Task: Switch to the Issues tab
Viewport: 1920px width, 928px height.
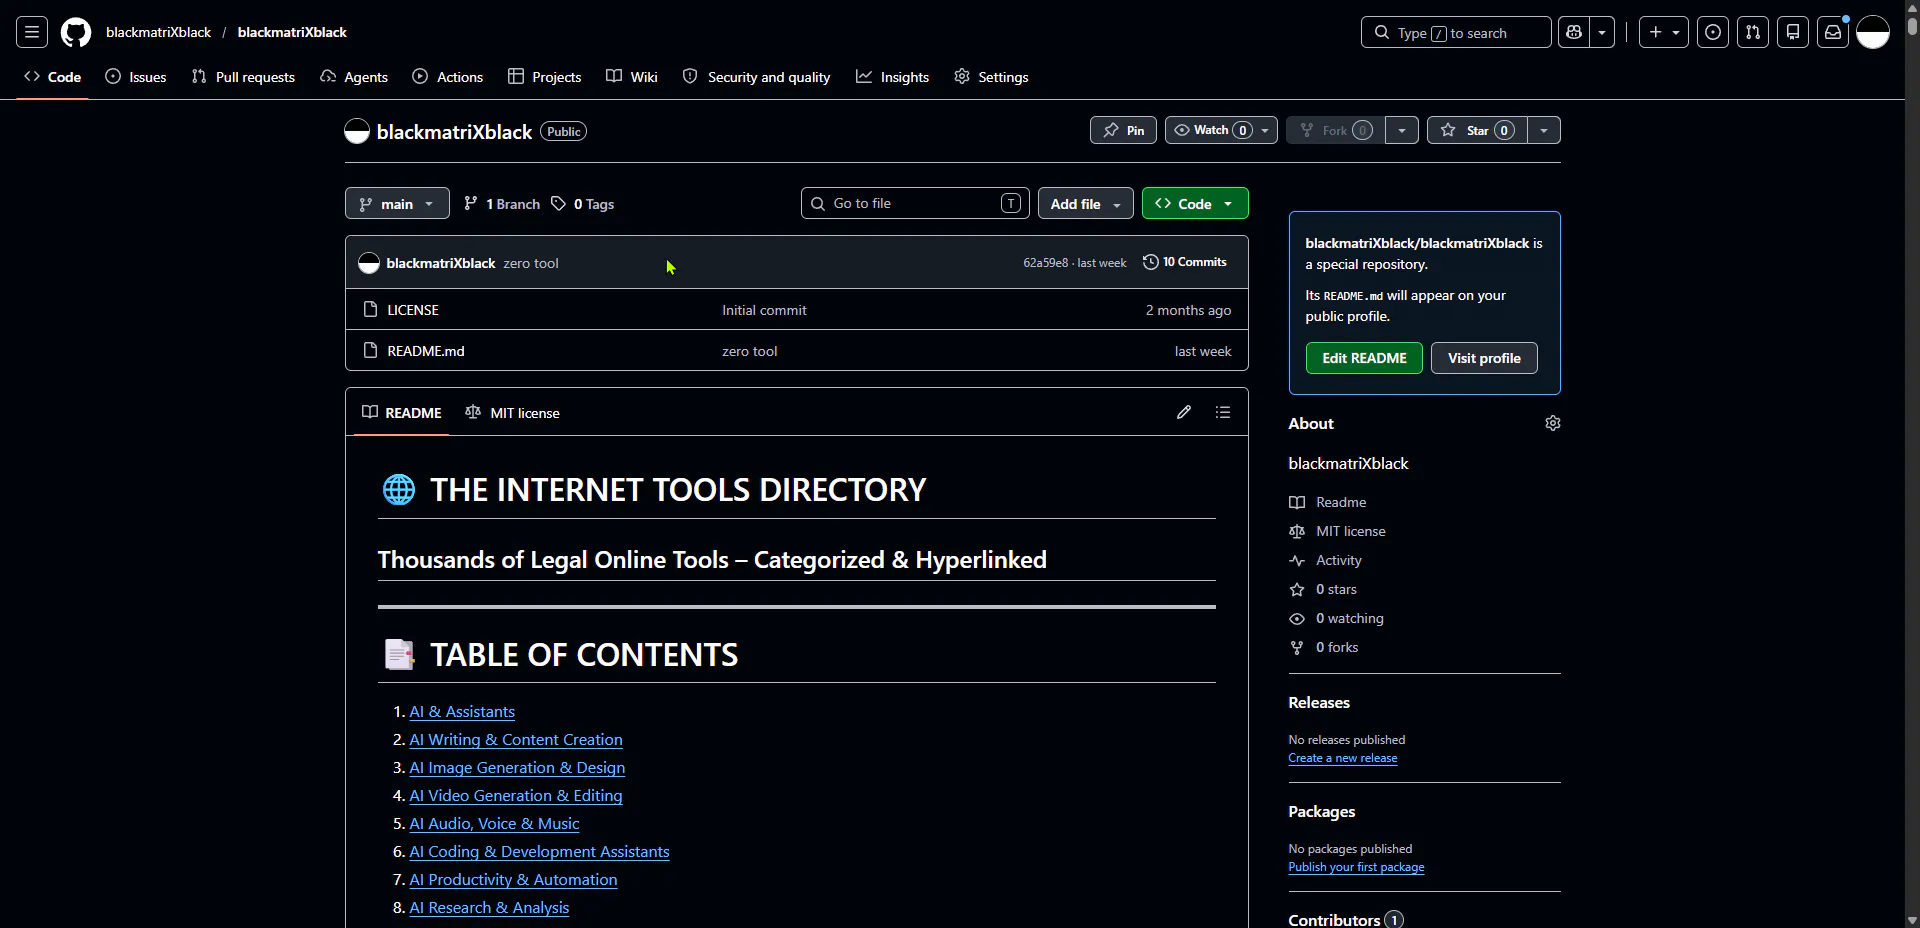Action: click(136, 77)
